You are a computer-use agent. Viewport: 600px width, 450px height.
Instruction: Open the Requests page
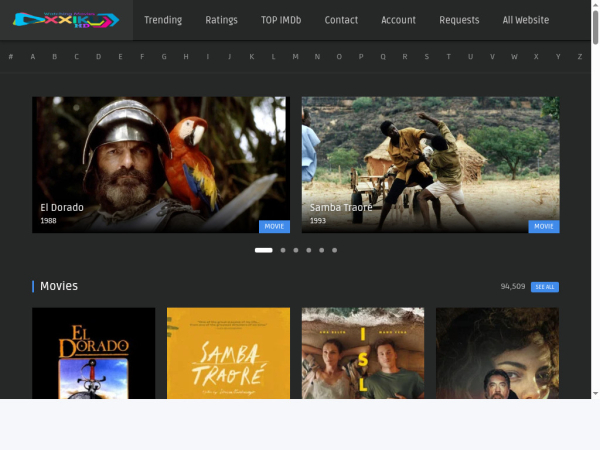click(x=459, y=20)
